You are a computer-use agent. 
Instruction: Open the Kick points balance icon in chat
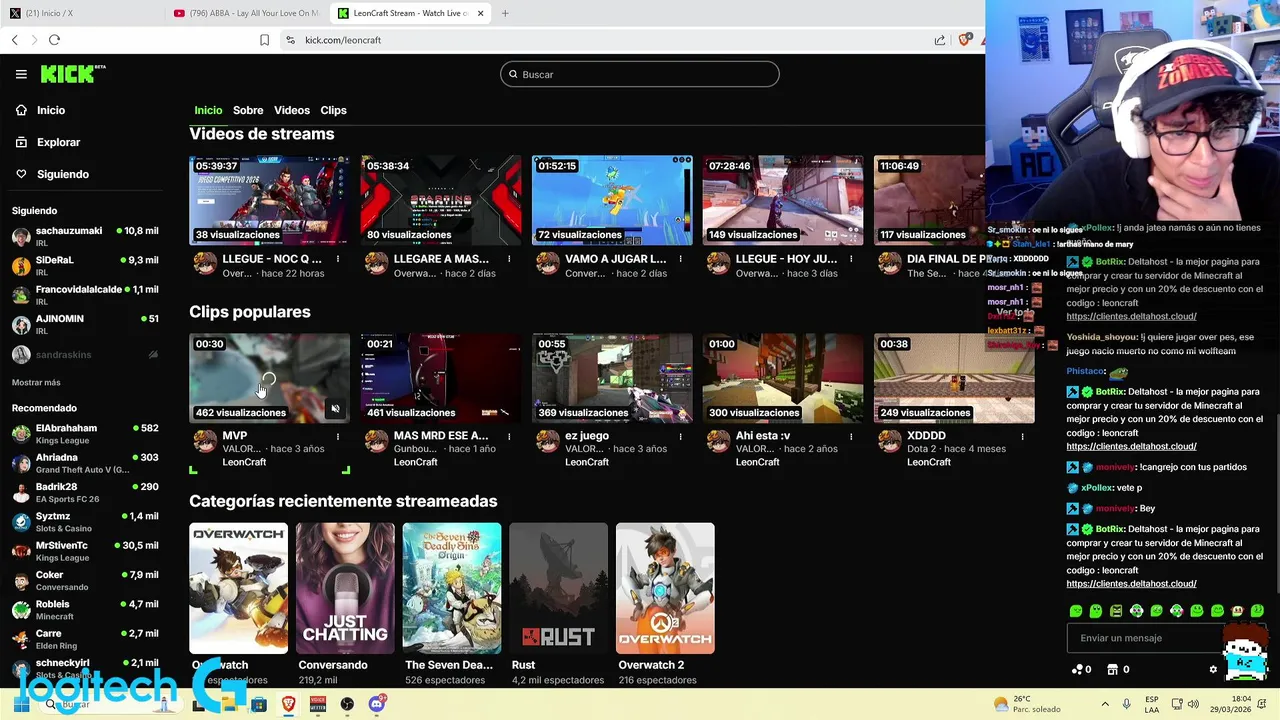tap(1080, 669)
